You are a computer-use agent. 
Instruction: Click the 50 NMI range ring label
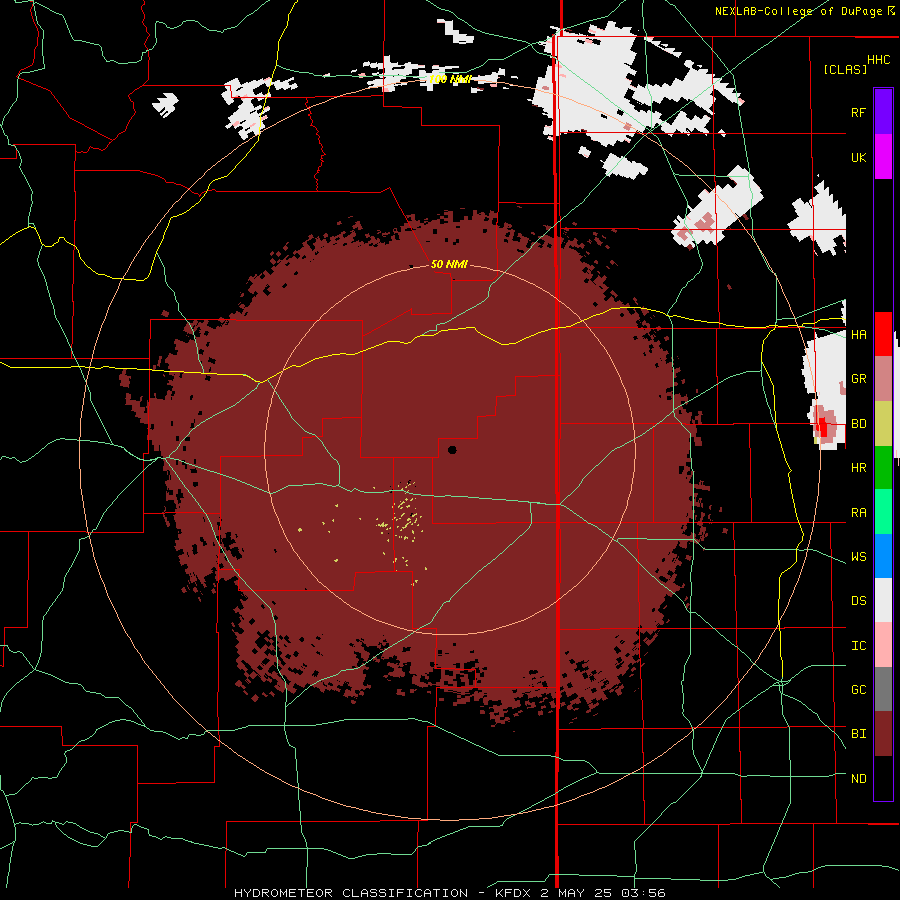coord(449,264)
